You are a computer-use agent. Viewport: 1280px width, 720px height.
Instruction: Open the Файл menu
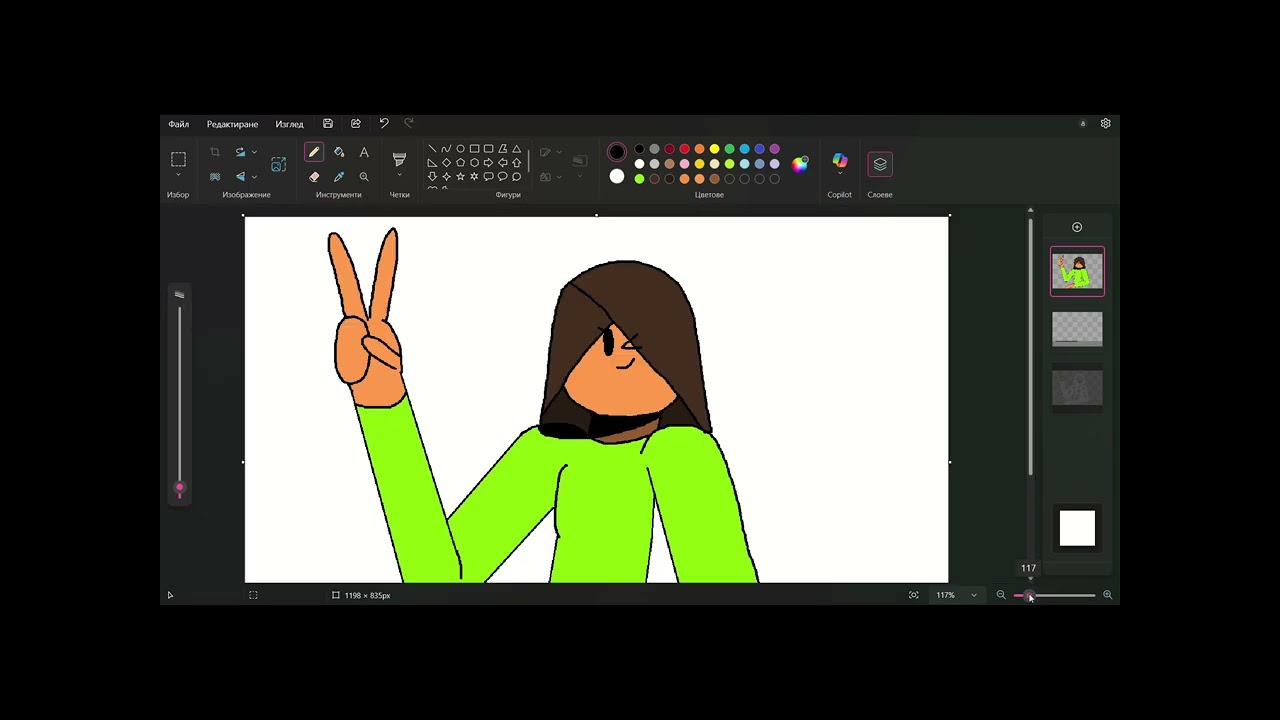click(178, 124)
